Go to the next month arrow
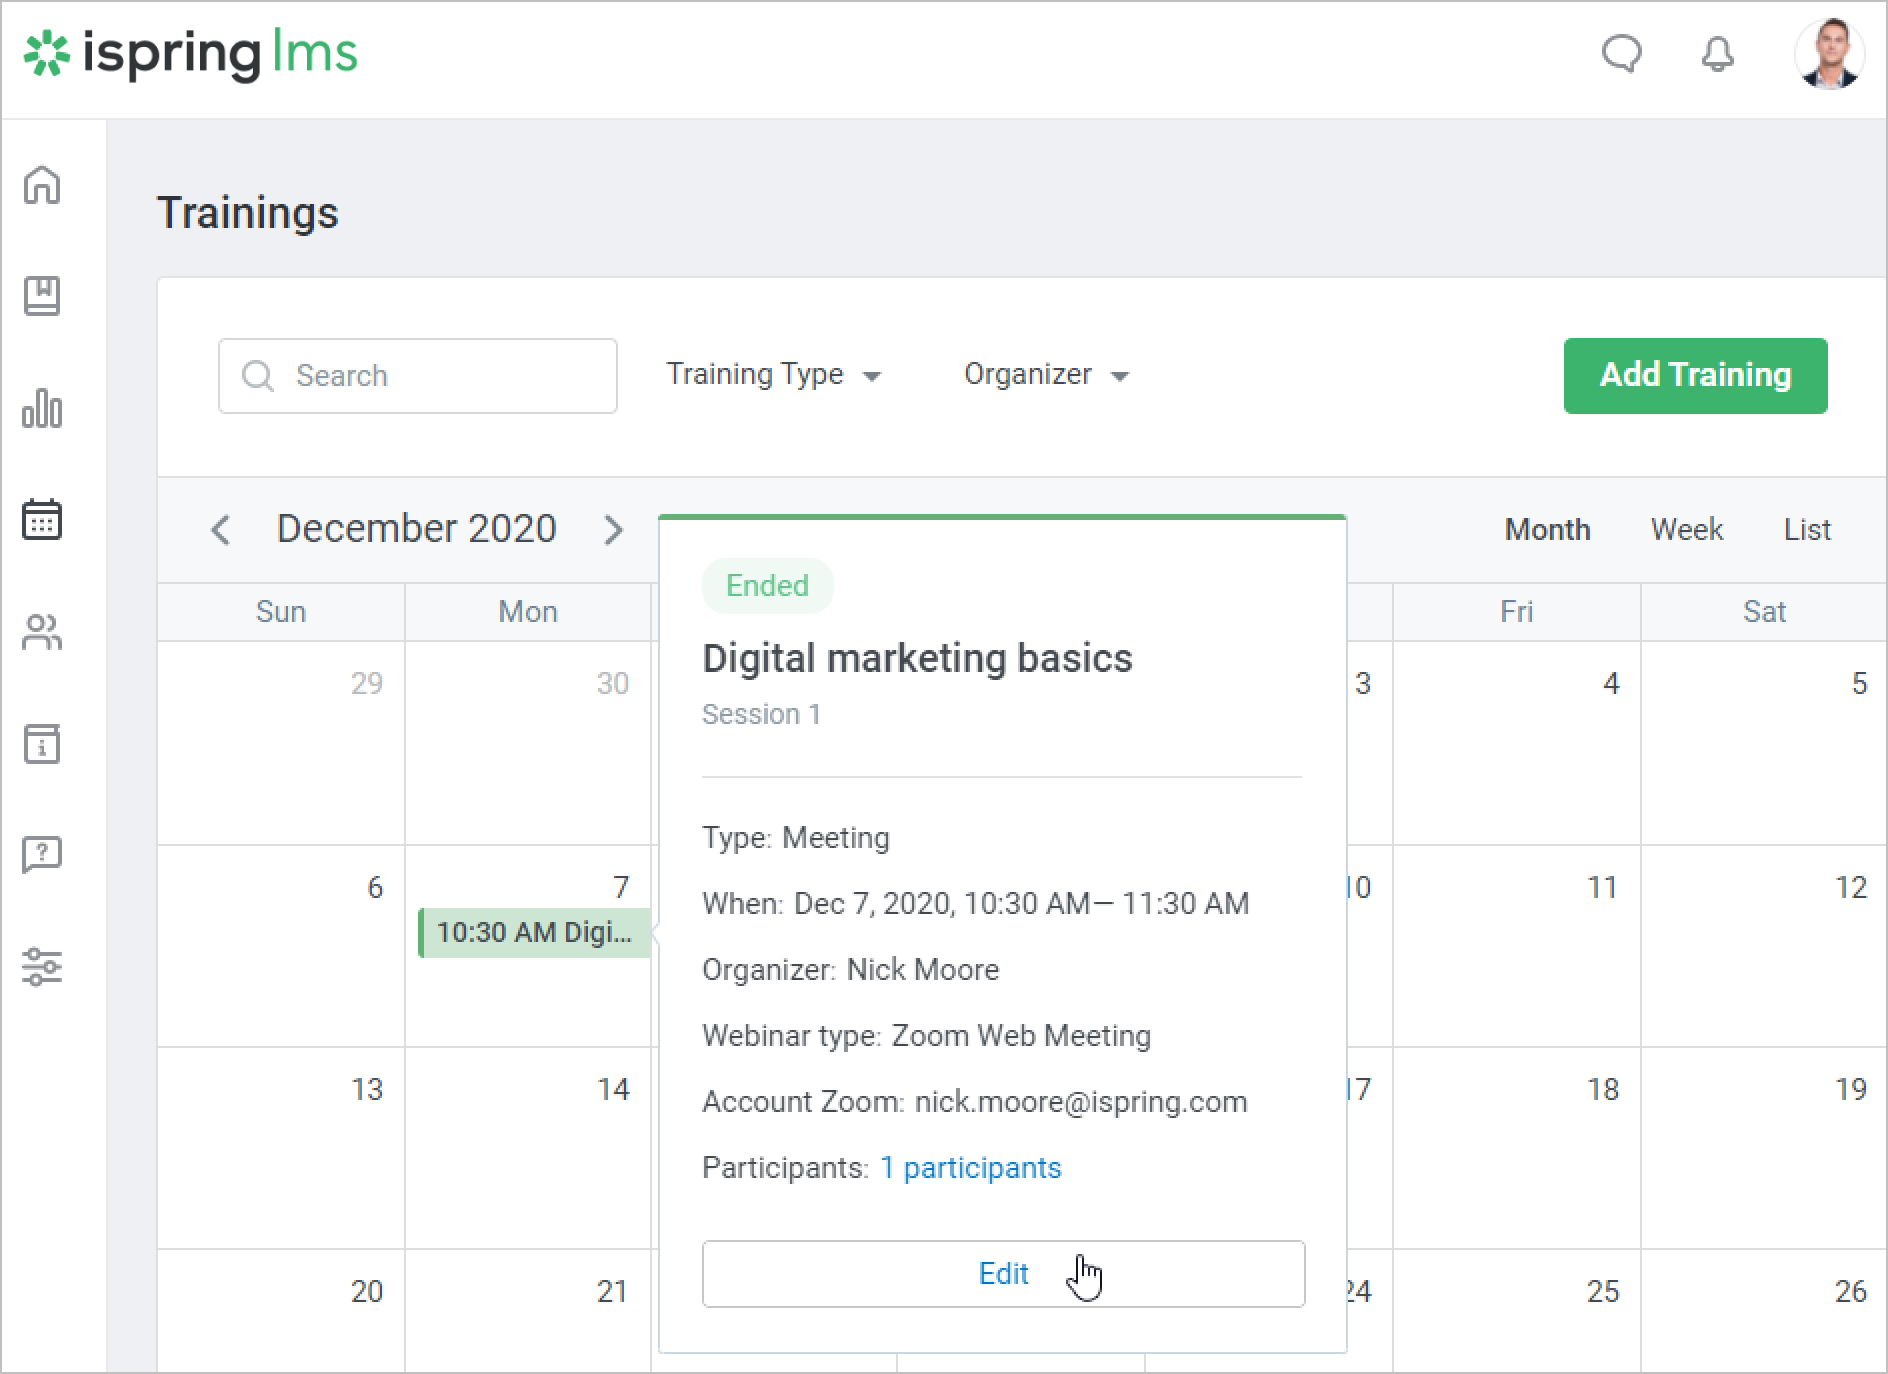The width and height of the screenshot is (1888, 1374). 613,529
